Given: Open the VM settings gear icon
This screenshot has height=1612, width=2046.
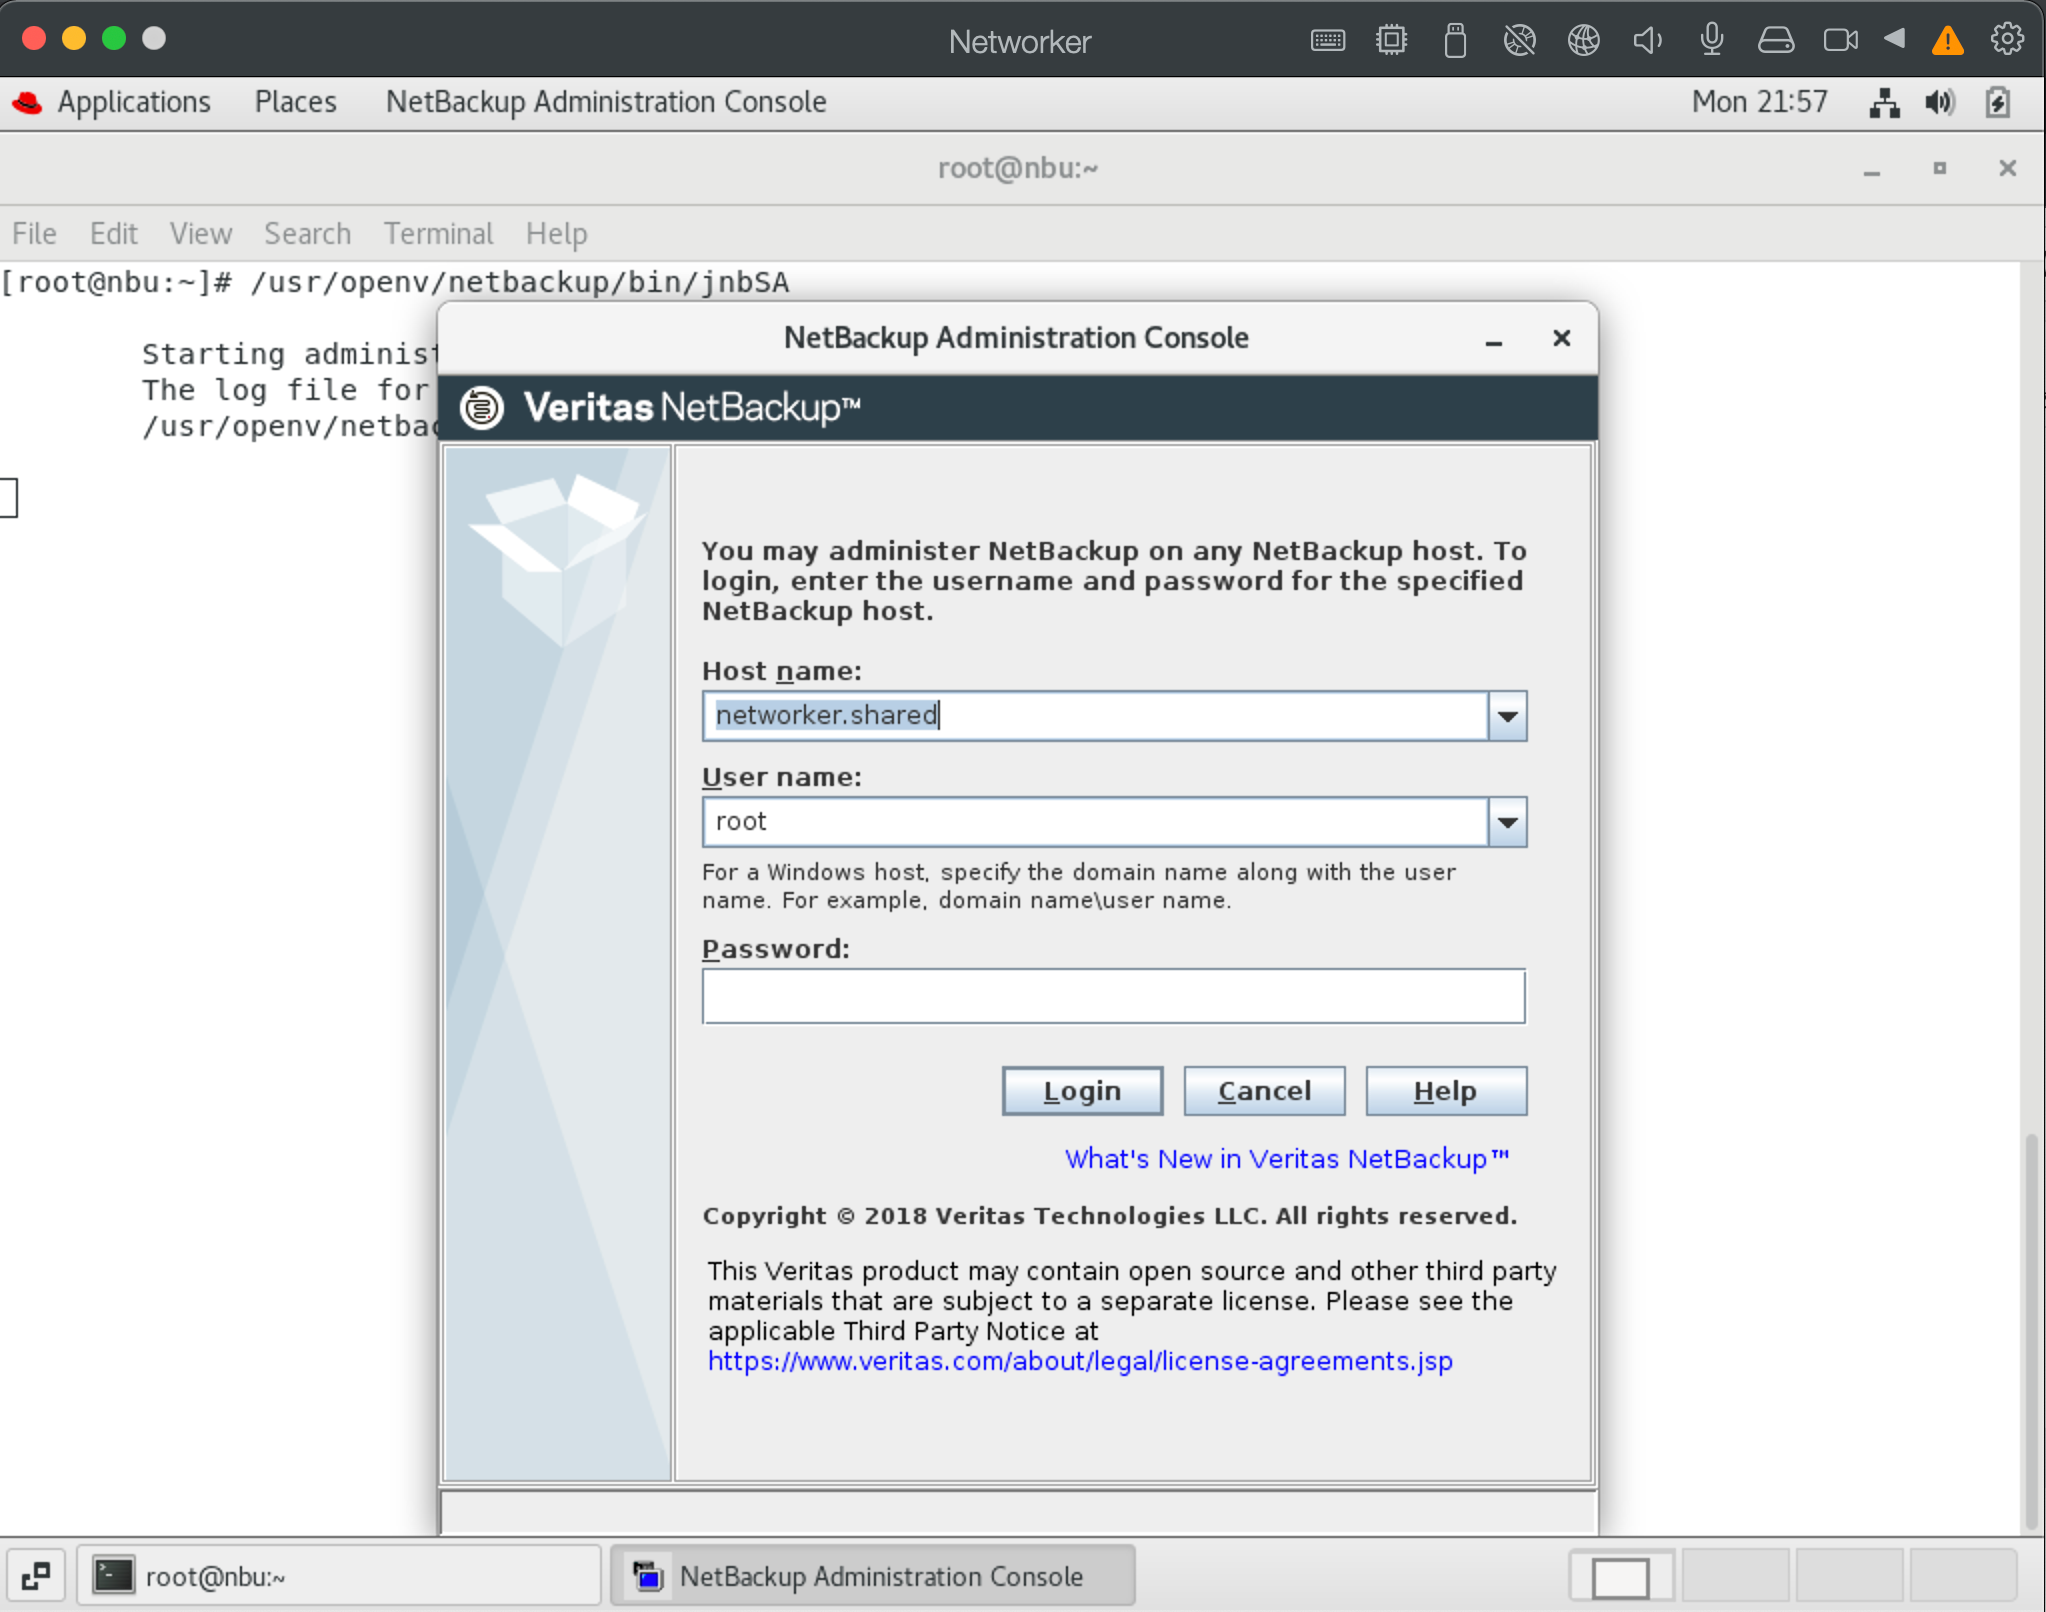Looking at the screenshot, I should (2006, 40).
